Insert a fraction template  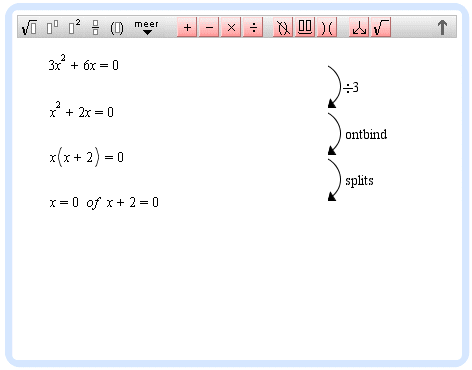[x=96, y=27]
